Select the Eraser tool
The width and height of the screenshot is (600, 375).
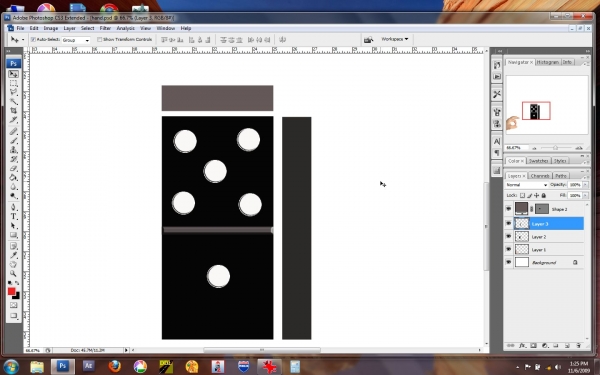[x=13, y=168]
